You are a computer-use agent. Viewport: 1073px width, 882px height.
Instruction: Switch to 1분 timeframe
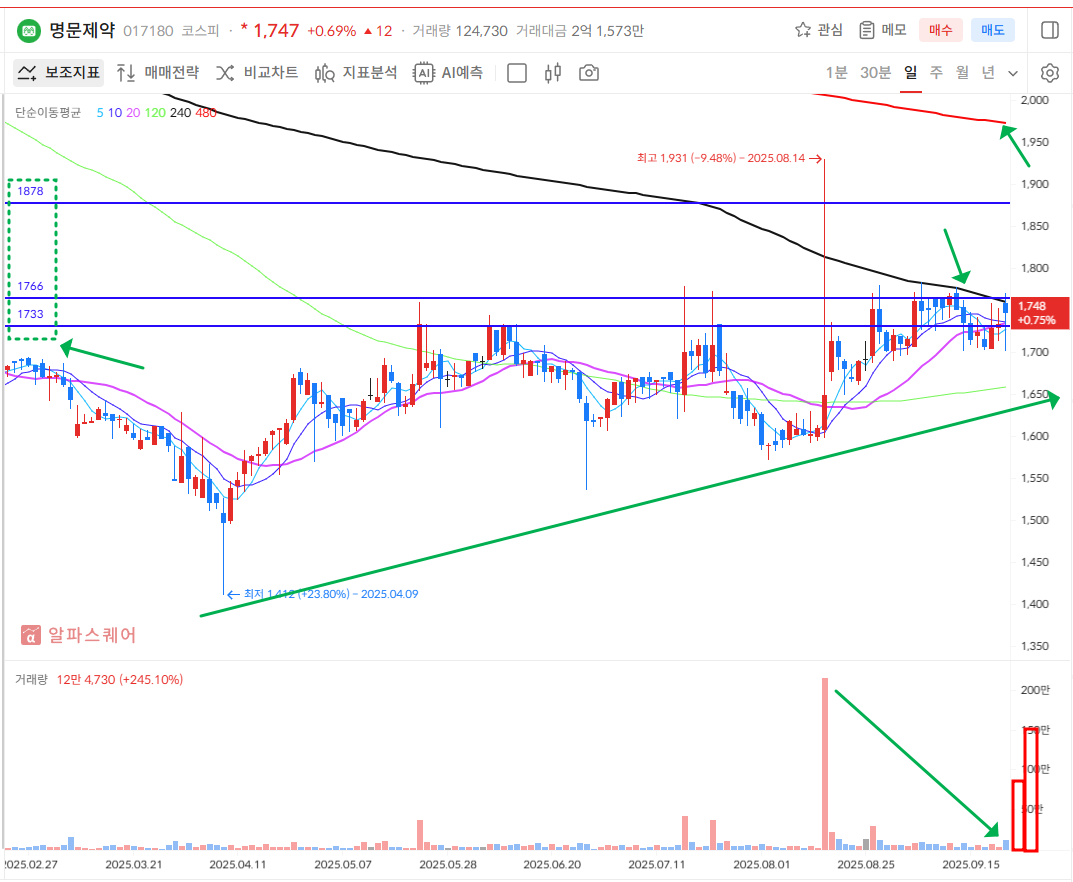836,73
